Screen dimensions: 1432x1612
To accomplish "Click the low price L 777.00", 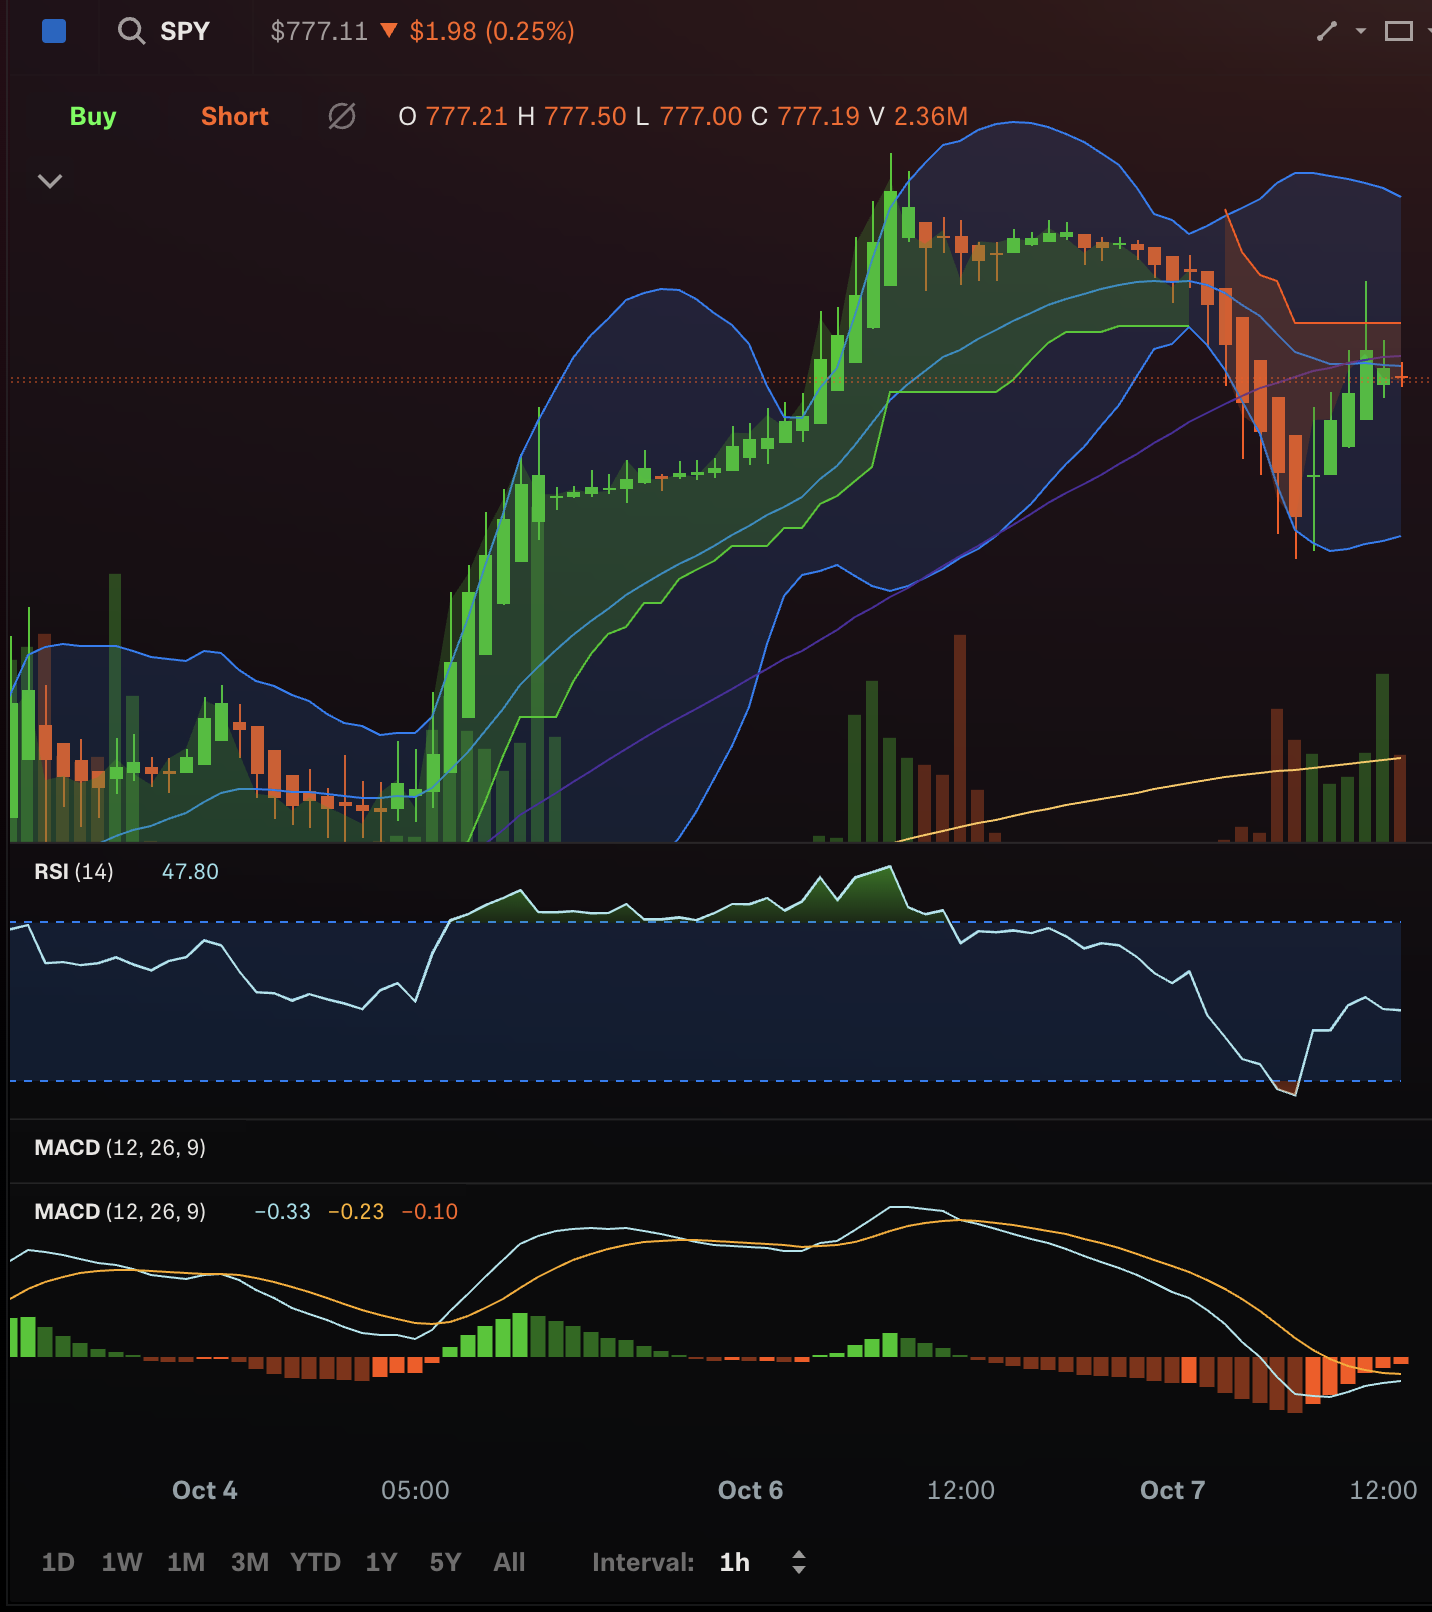I will click(689, 116).
